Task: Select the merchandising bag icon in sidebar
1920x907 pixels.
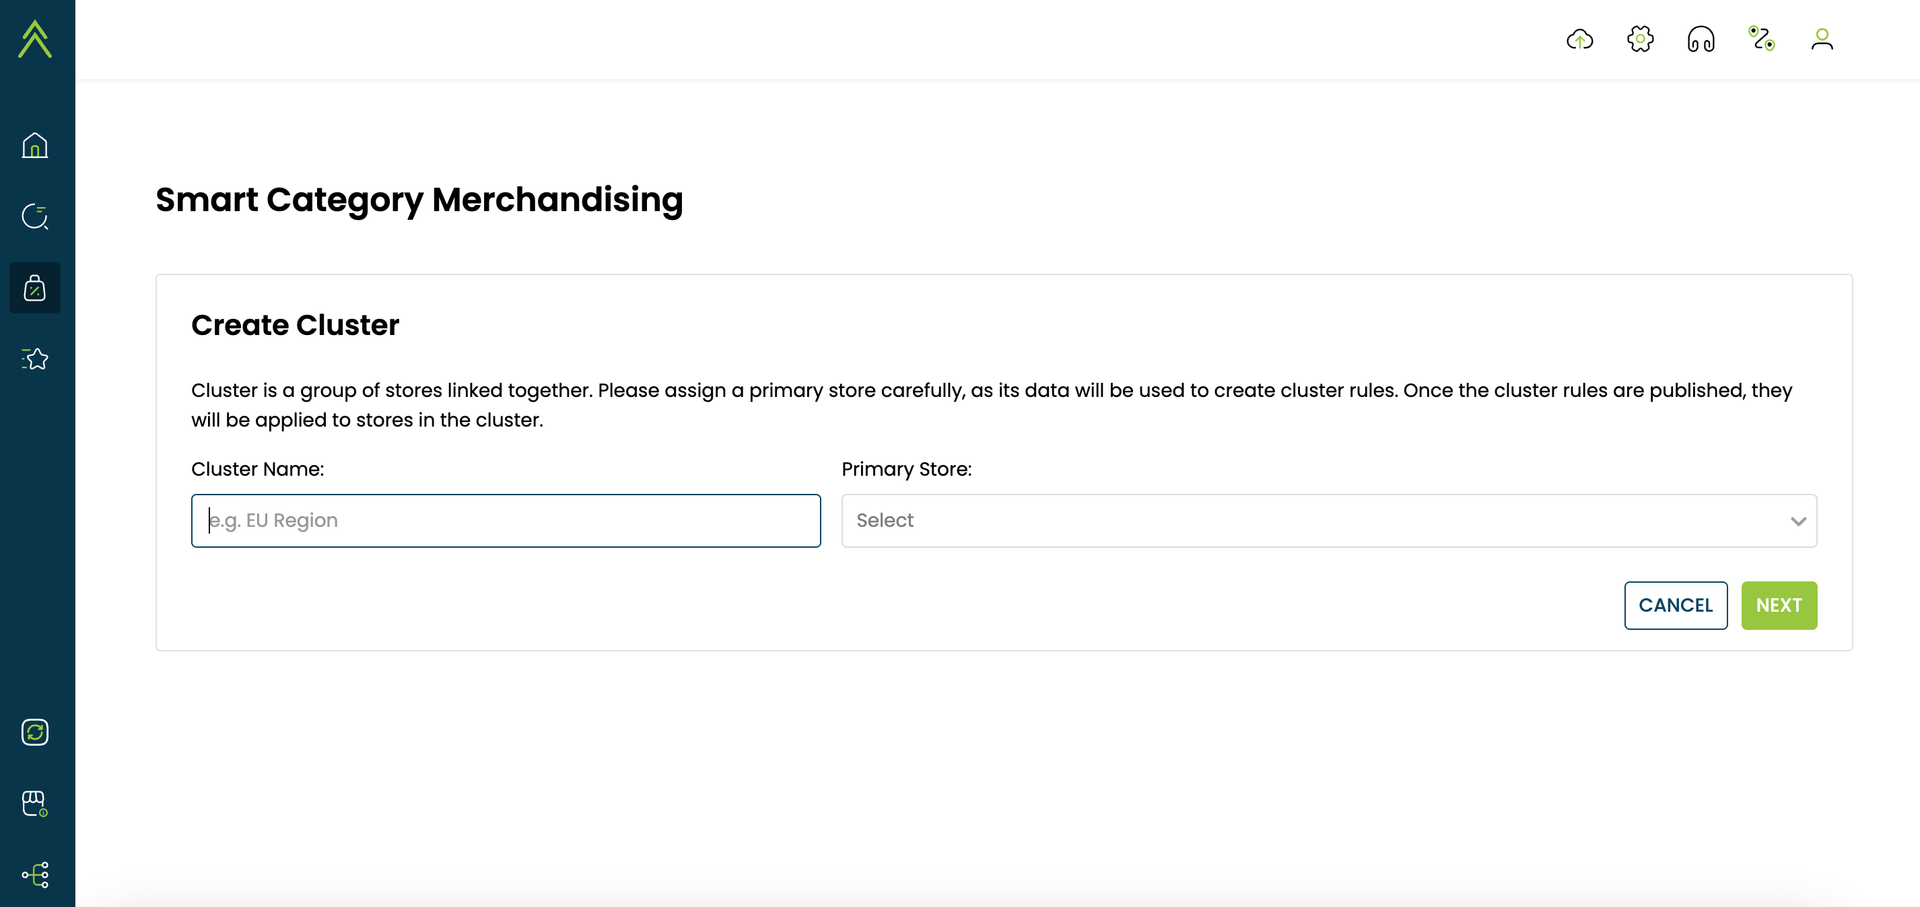Action: click(x=35, y=288)
